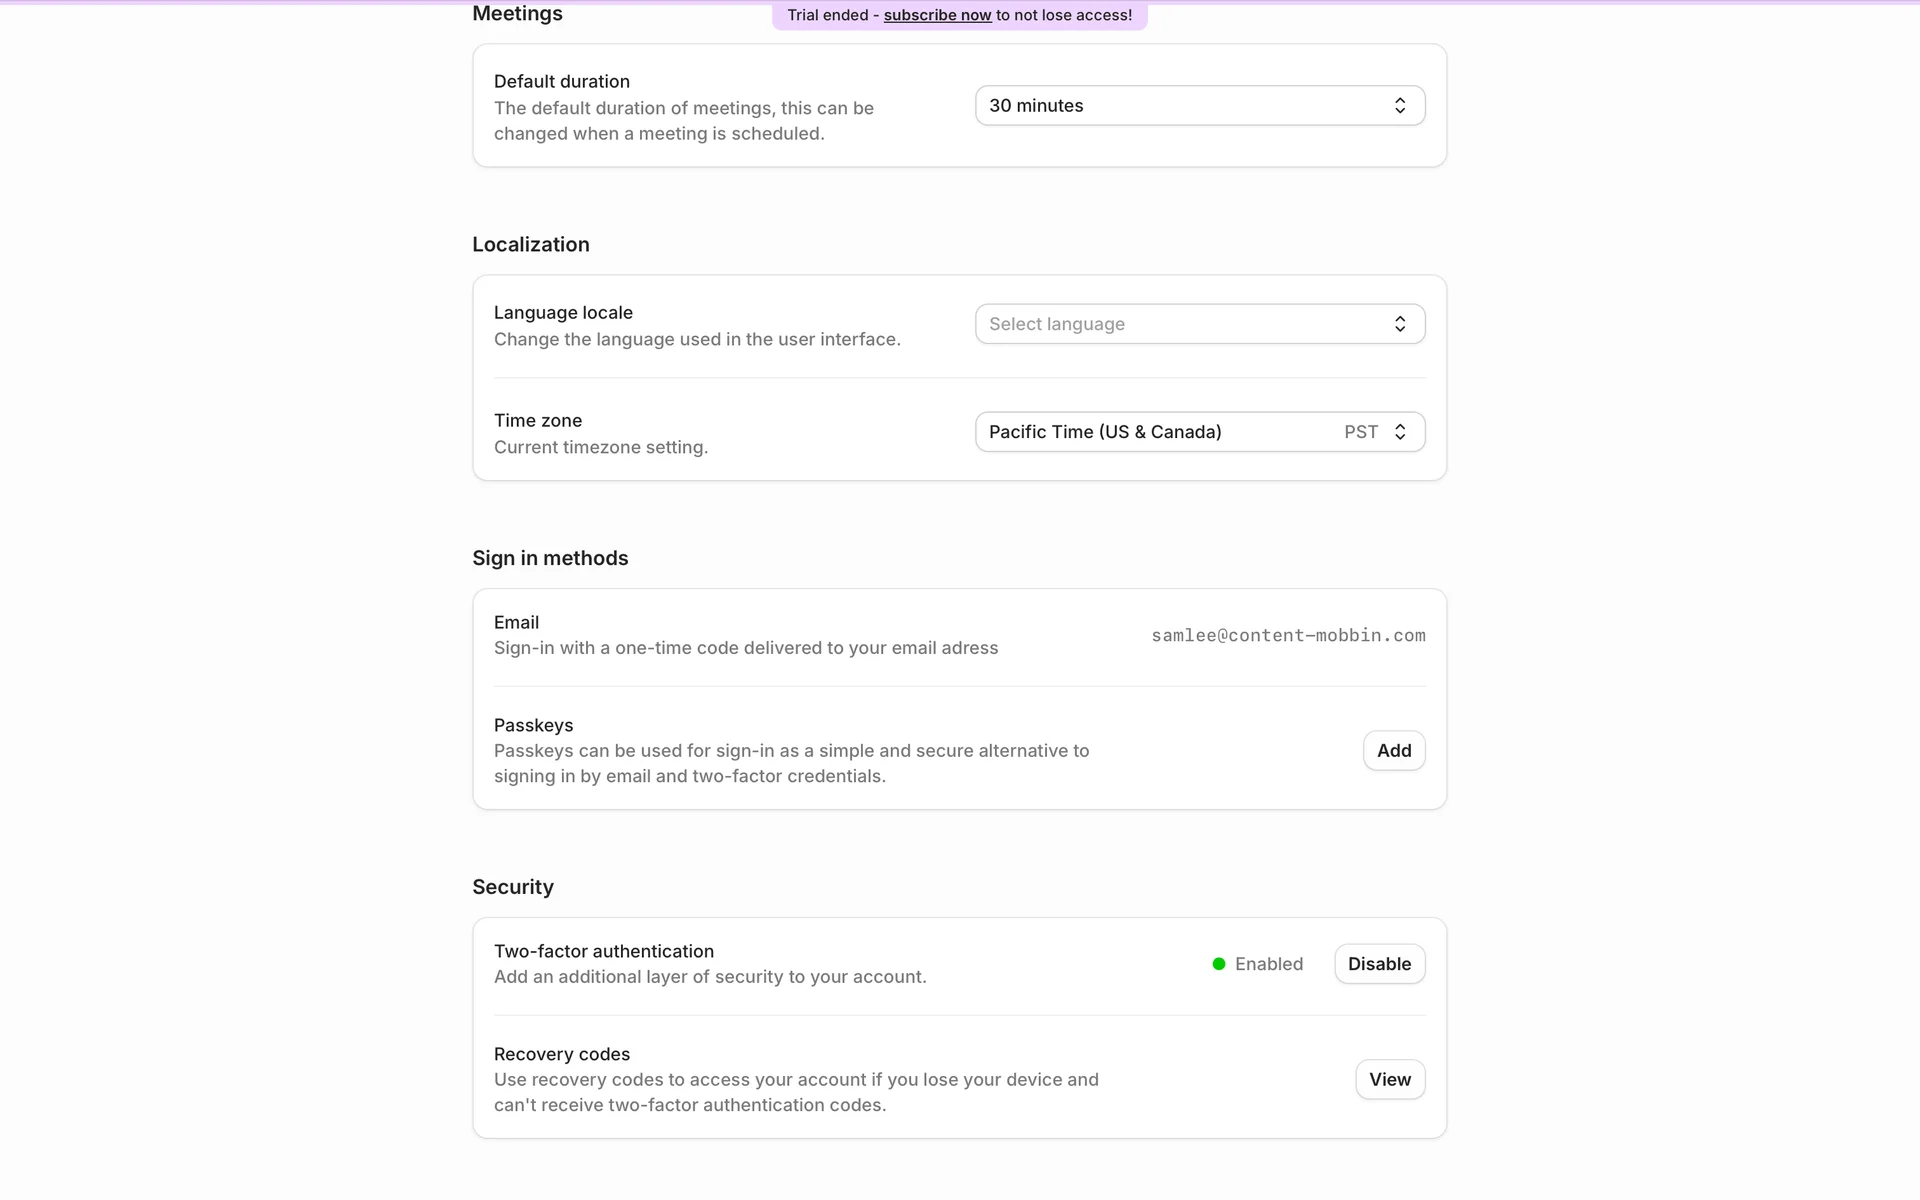Click the Security section heading
The image size is (1920, 1200).
[x=513, y=887]
